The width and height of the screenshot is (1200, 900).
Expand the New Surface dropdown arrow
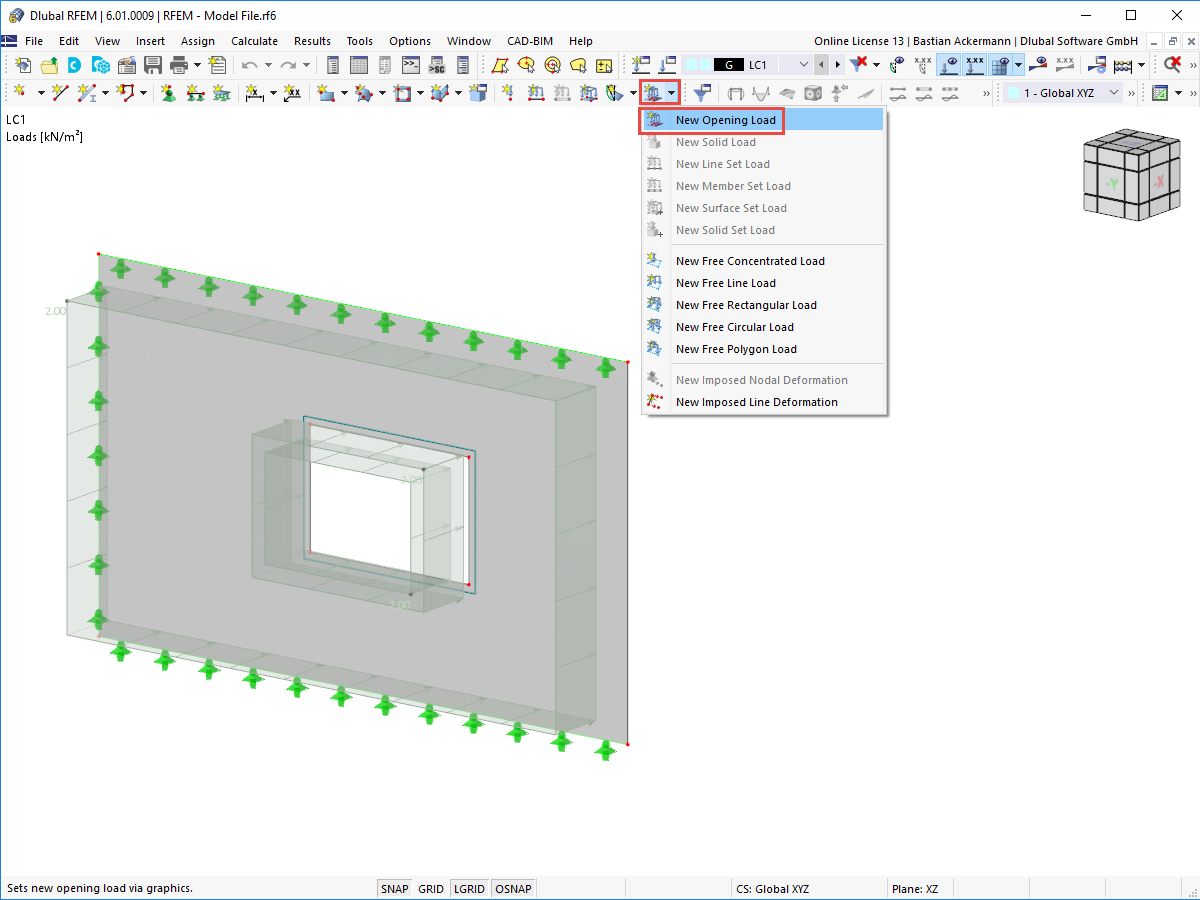[344, 93]
